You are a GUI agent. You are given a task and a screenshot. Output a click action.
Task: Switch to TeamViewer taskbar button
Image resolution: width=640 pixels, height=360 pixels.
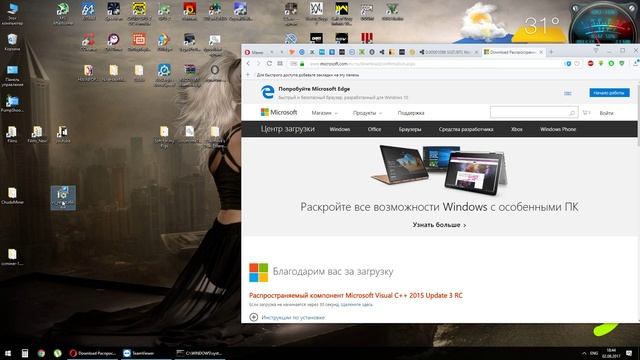pos(146,353)
